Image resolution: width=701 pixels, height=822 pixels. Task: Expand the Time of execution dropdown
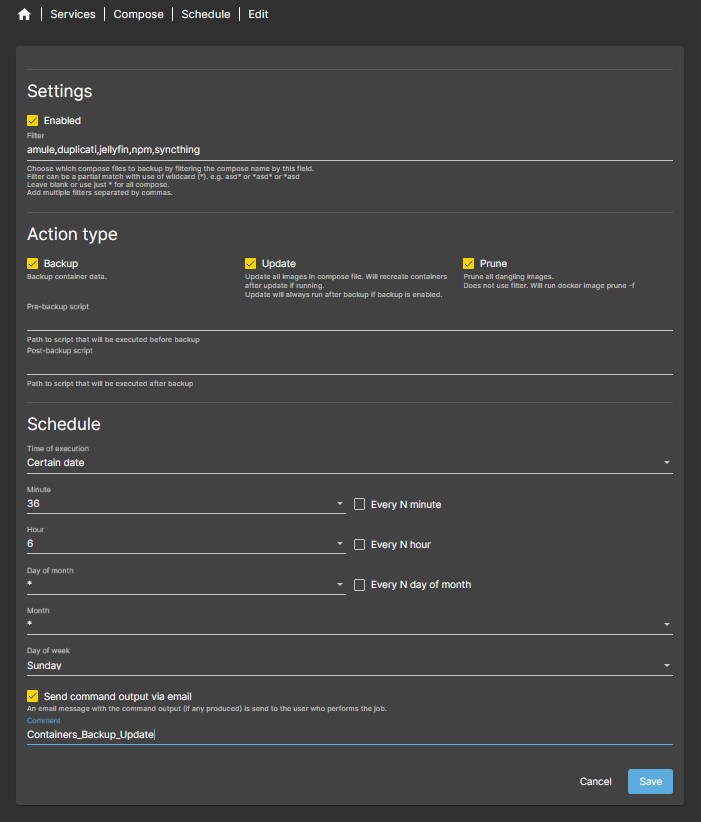coord(666,464)
